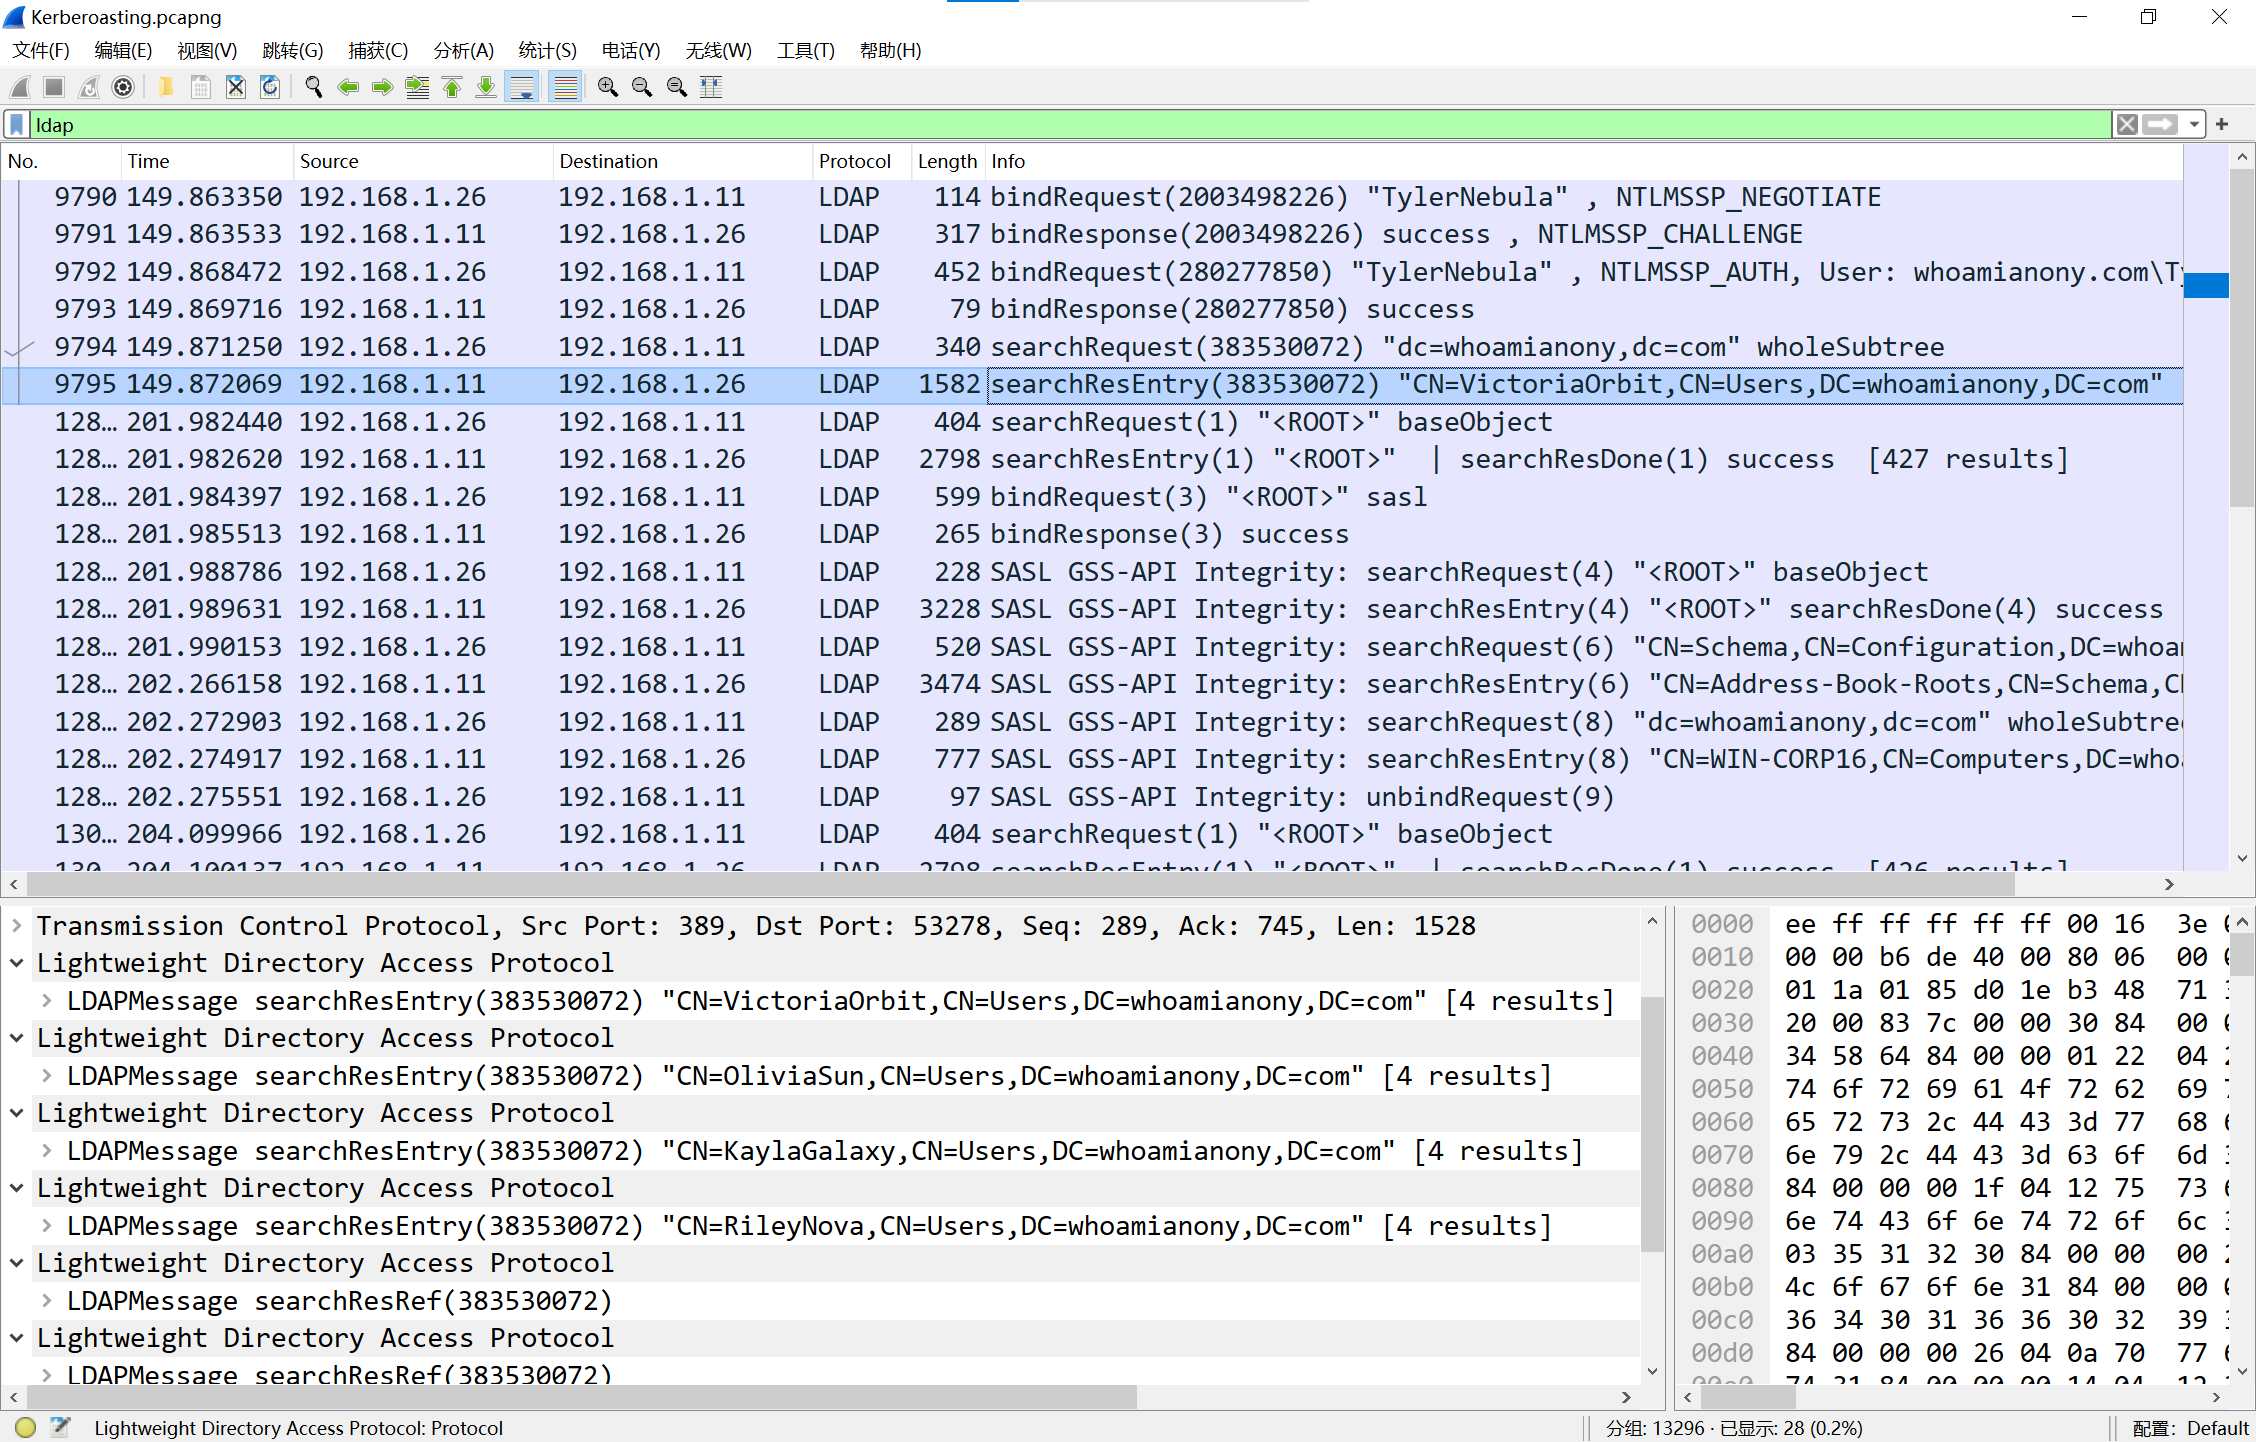Open the 编辑(E) menu
Image resolution: width=2256 pixels, height=1442 pixels.
pos(123,50)
